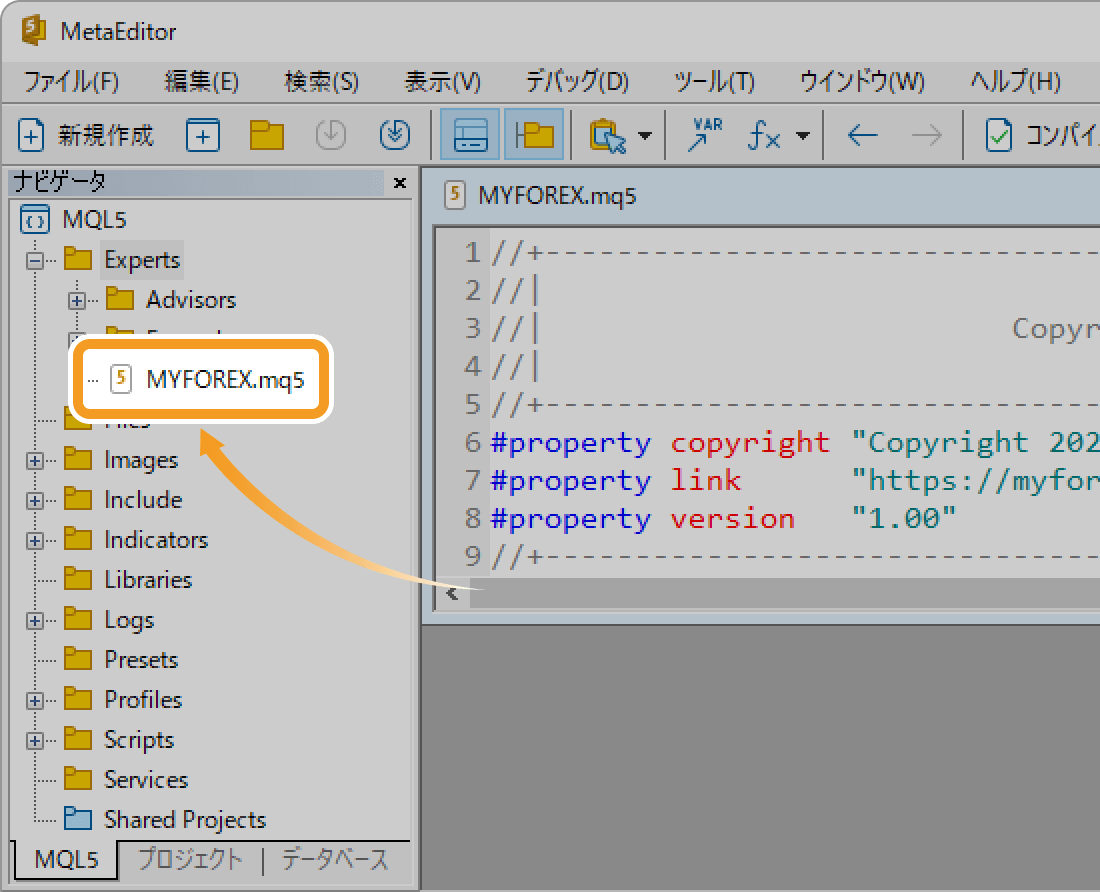Image resolution: width=1100 pixels, height=892 pixels.
Task: Collapse the Experts folder
Action: pyautogui.click(x=34, y=260)
